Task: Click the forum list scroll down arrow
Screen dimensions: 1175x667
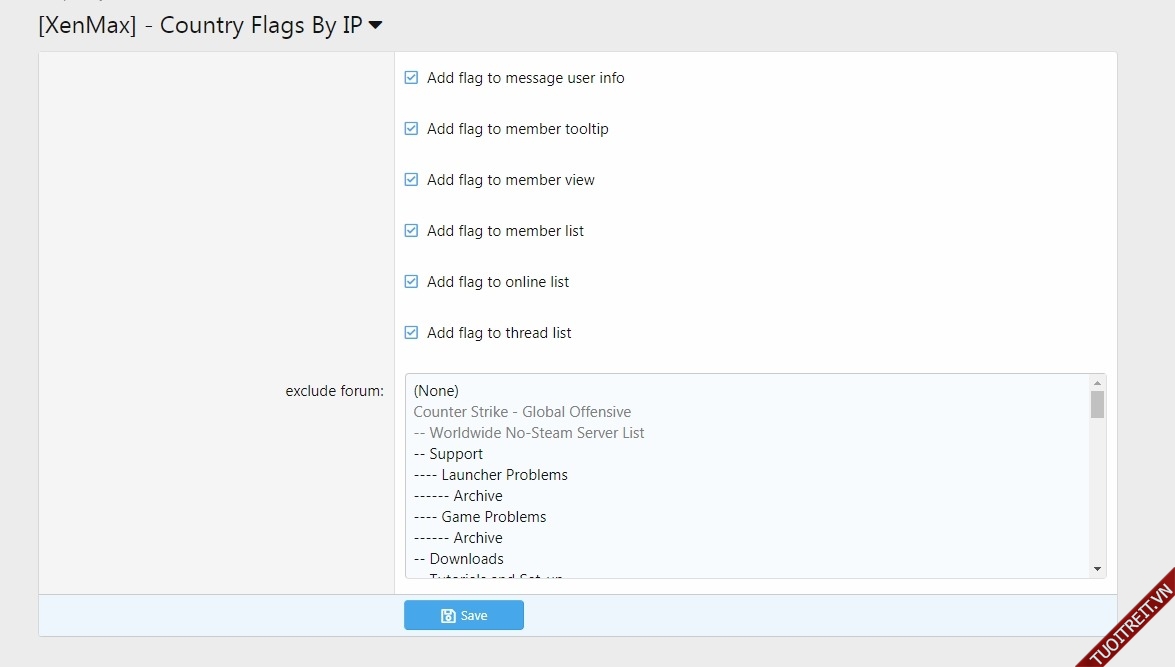Action: (x=1098, y=569)
